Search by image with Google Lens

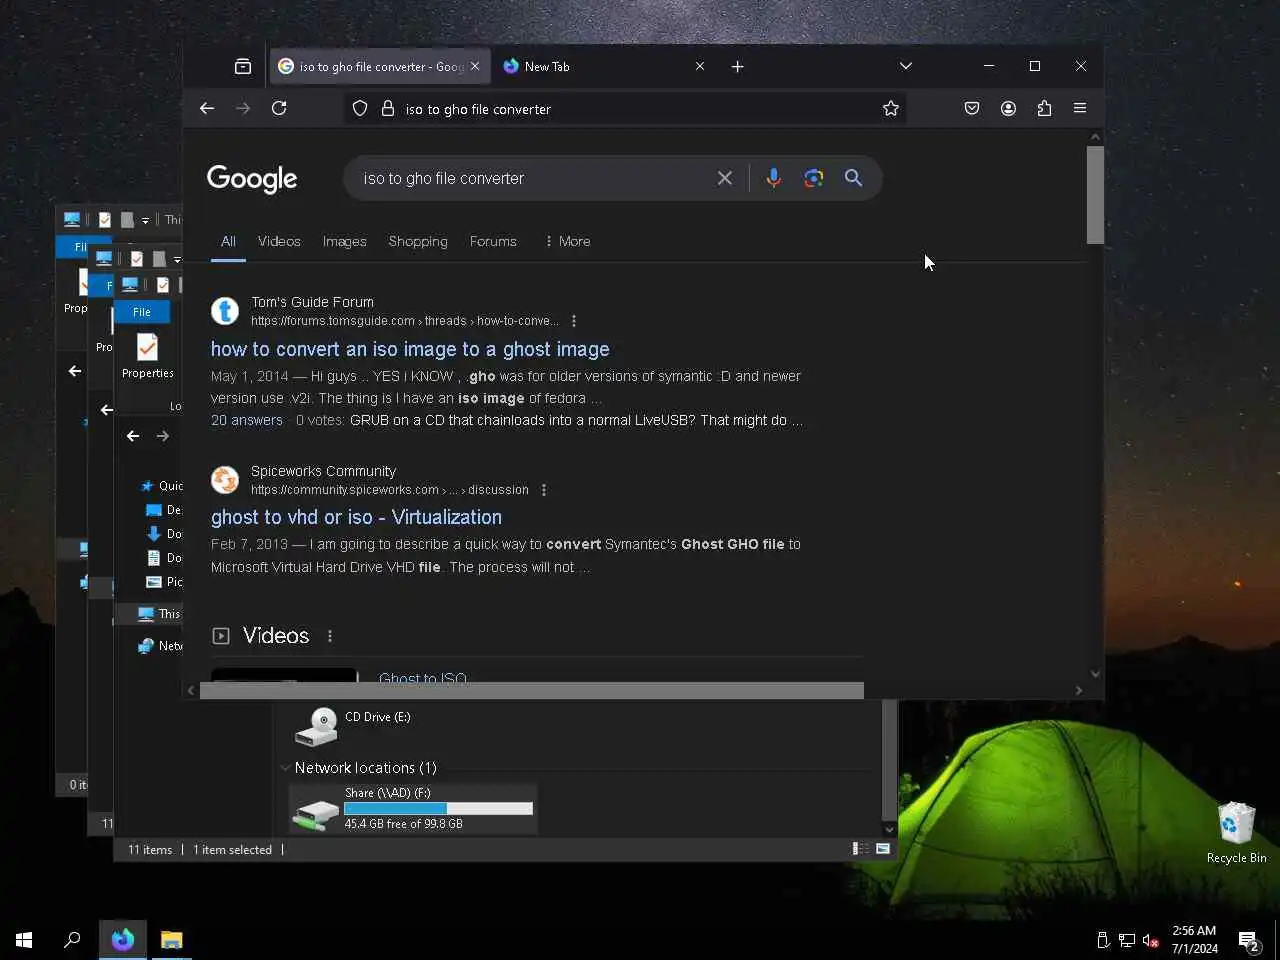click(x=814, y=178)
